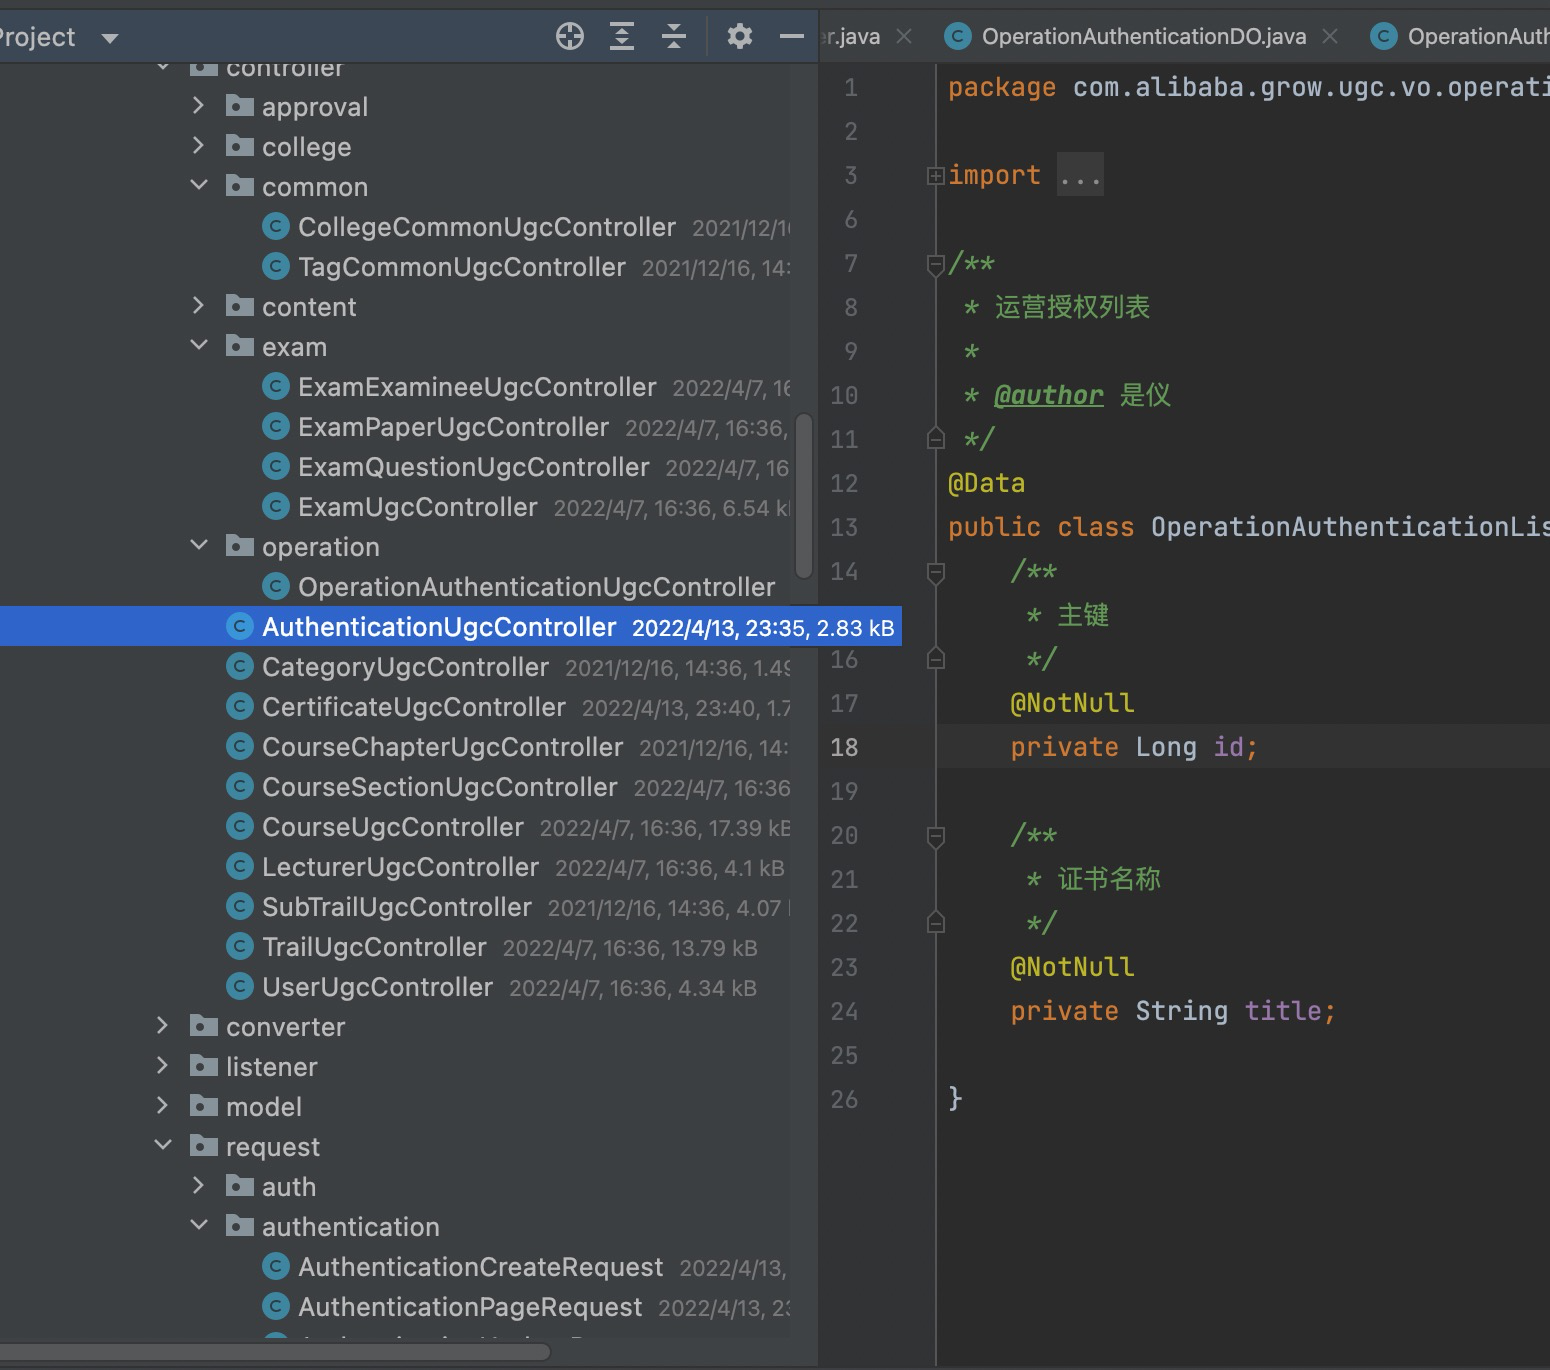
Task: Click the class icon beside ExamQuestionUgcController
Action: (275, 466)
